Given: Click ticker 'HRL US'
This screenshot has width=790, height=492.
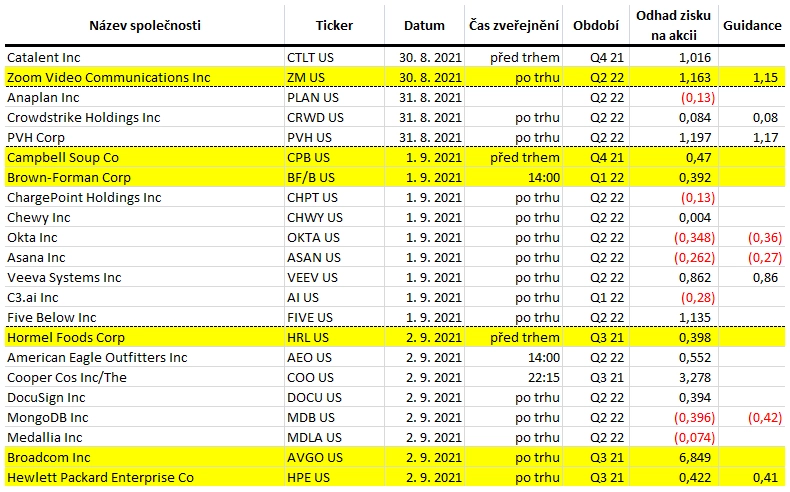Looking at the screenshot, I should 308,338.
